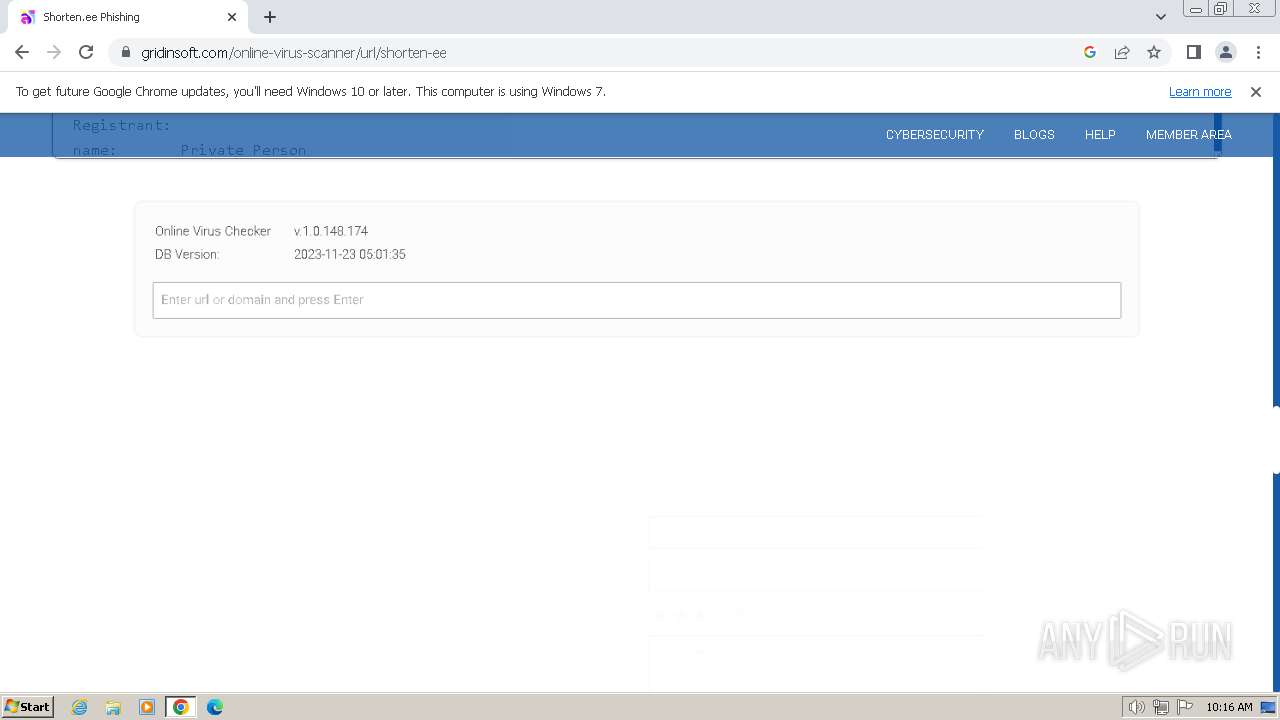Image resolution: width=1280 pixels, height=720 pixels.
Task: Click the DB Version date value
Action: tap(350, 254)
